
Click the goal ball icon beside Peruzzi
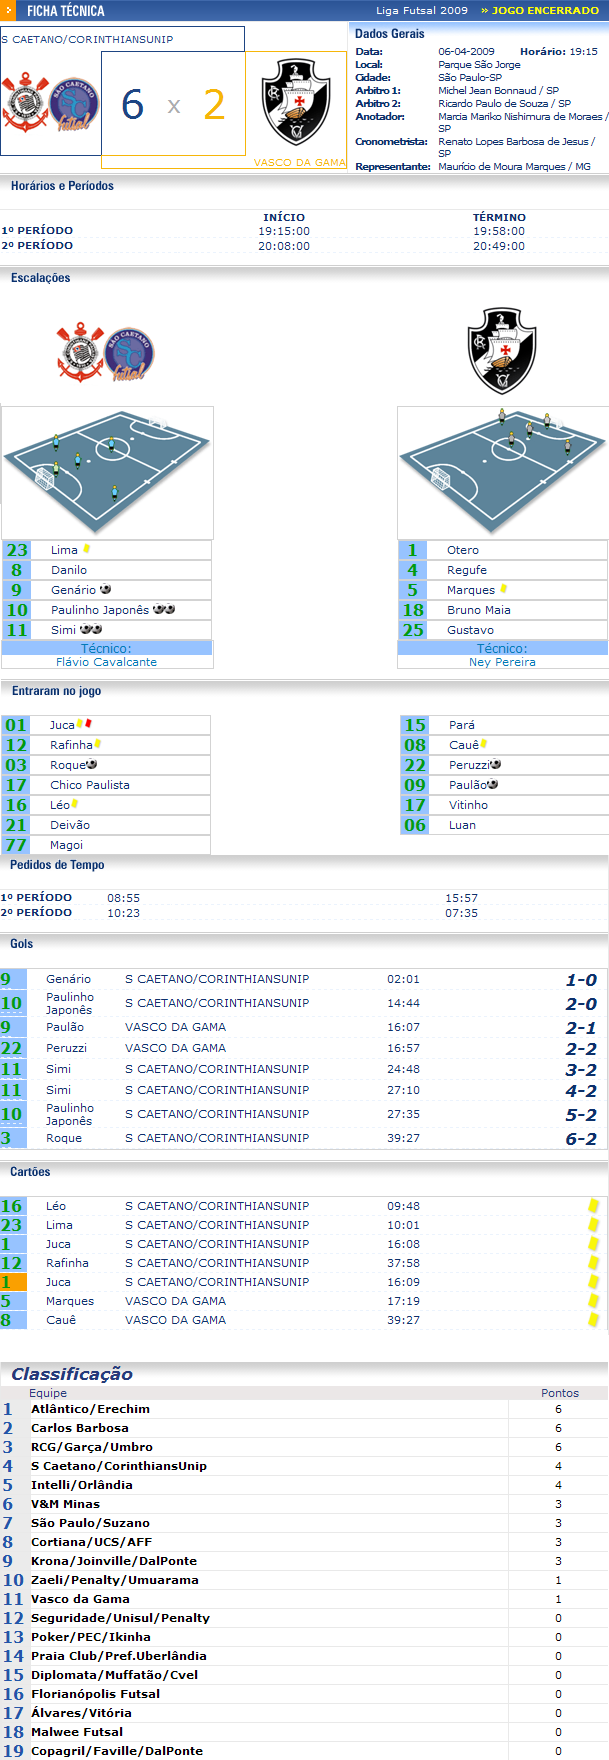tap(496, 765)
